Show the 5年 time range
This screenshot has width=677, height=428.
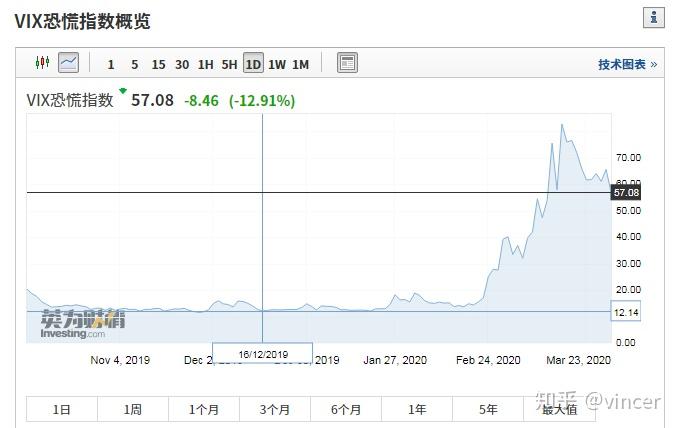click(x=488, y=409)
